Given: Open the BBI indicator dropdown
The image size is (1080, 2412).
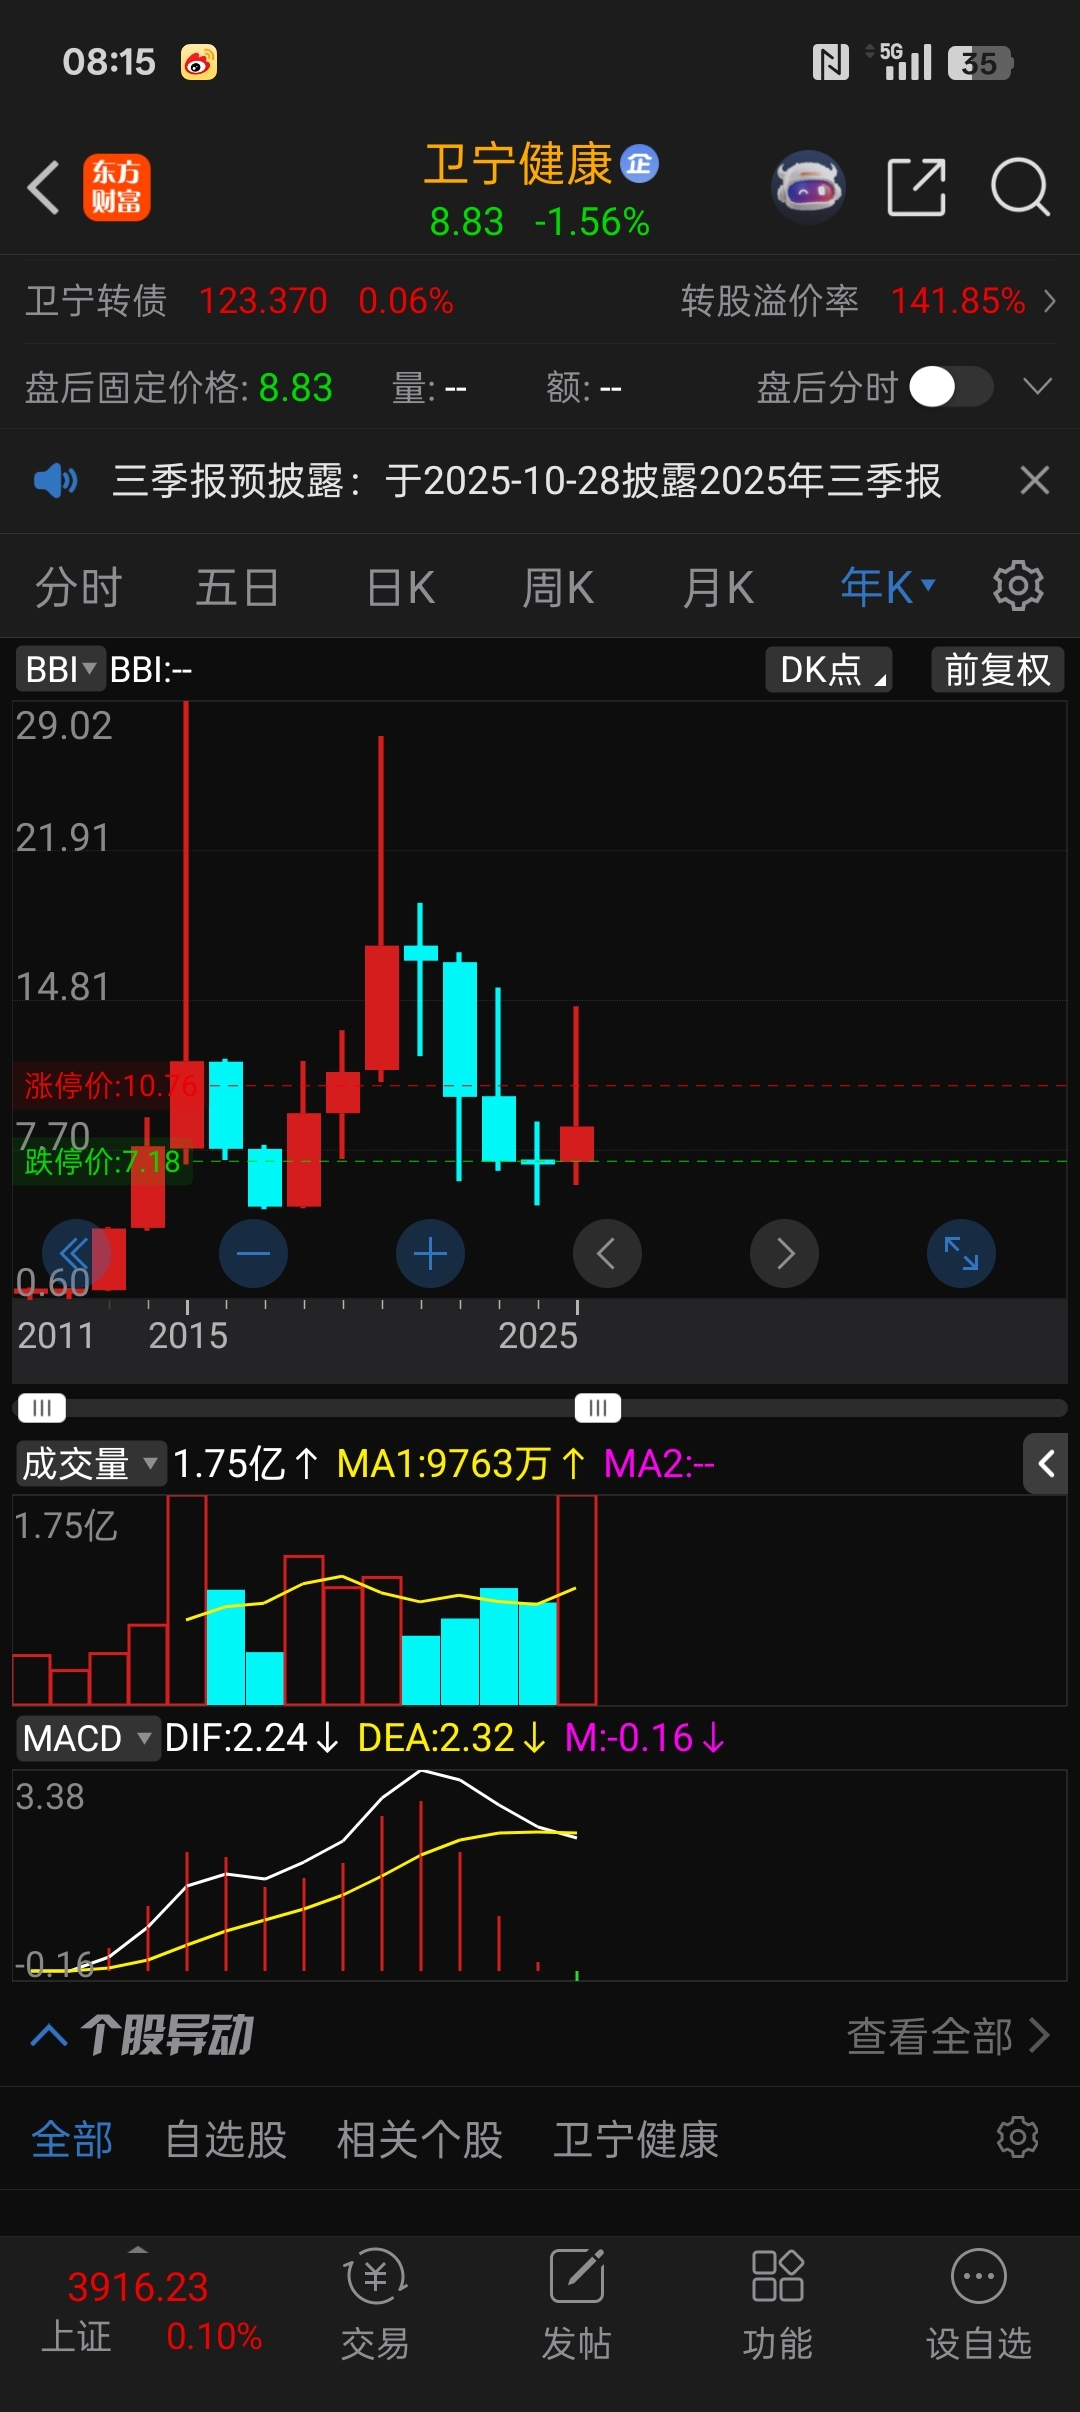Looking at the screenshot, I should [x=60, y=669].
